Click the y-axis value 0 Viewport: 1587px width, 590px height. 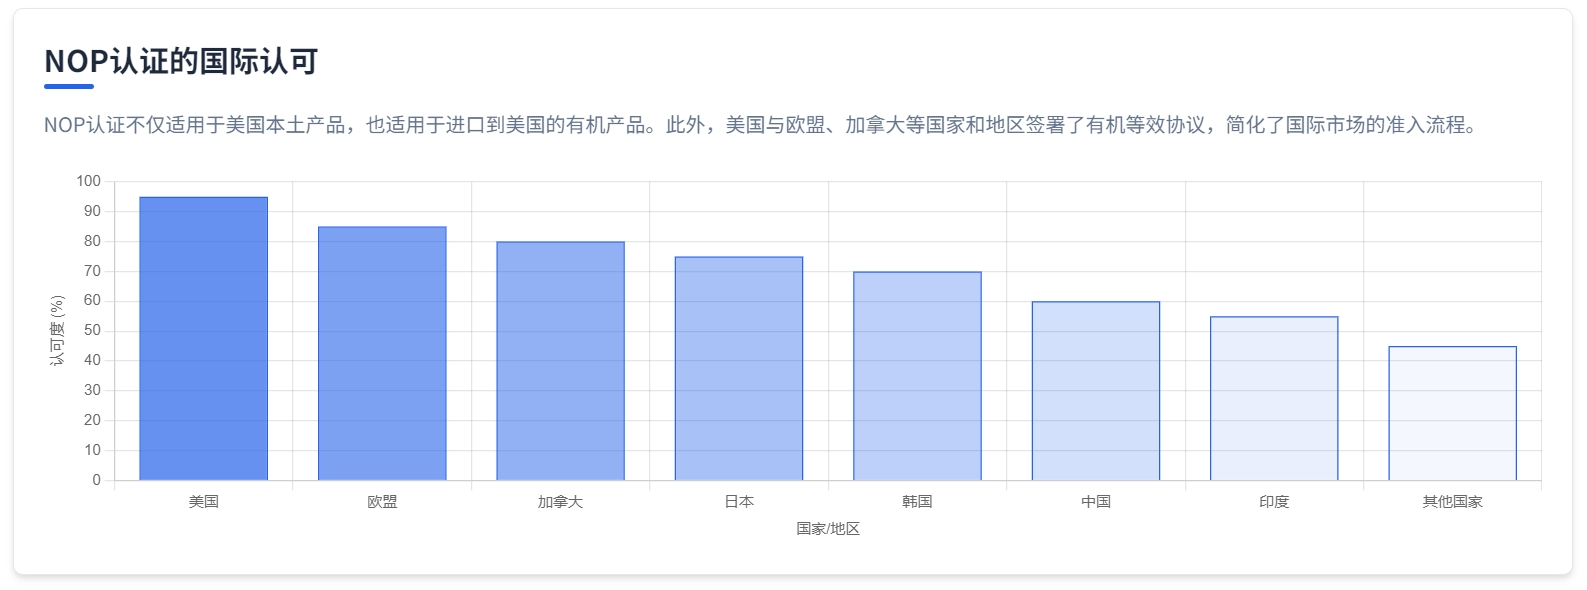[97, 480]
